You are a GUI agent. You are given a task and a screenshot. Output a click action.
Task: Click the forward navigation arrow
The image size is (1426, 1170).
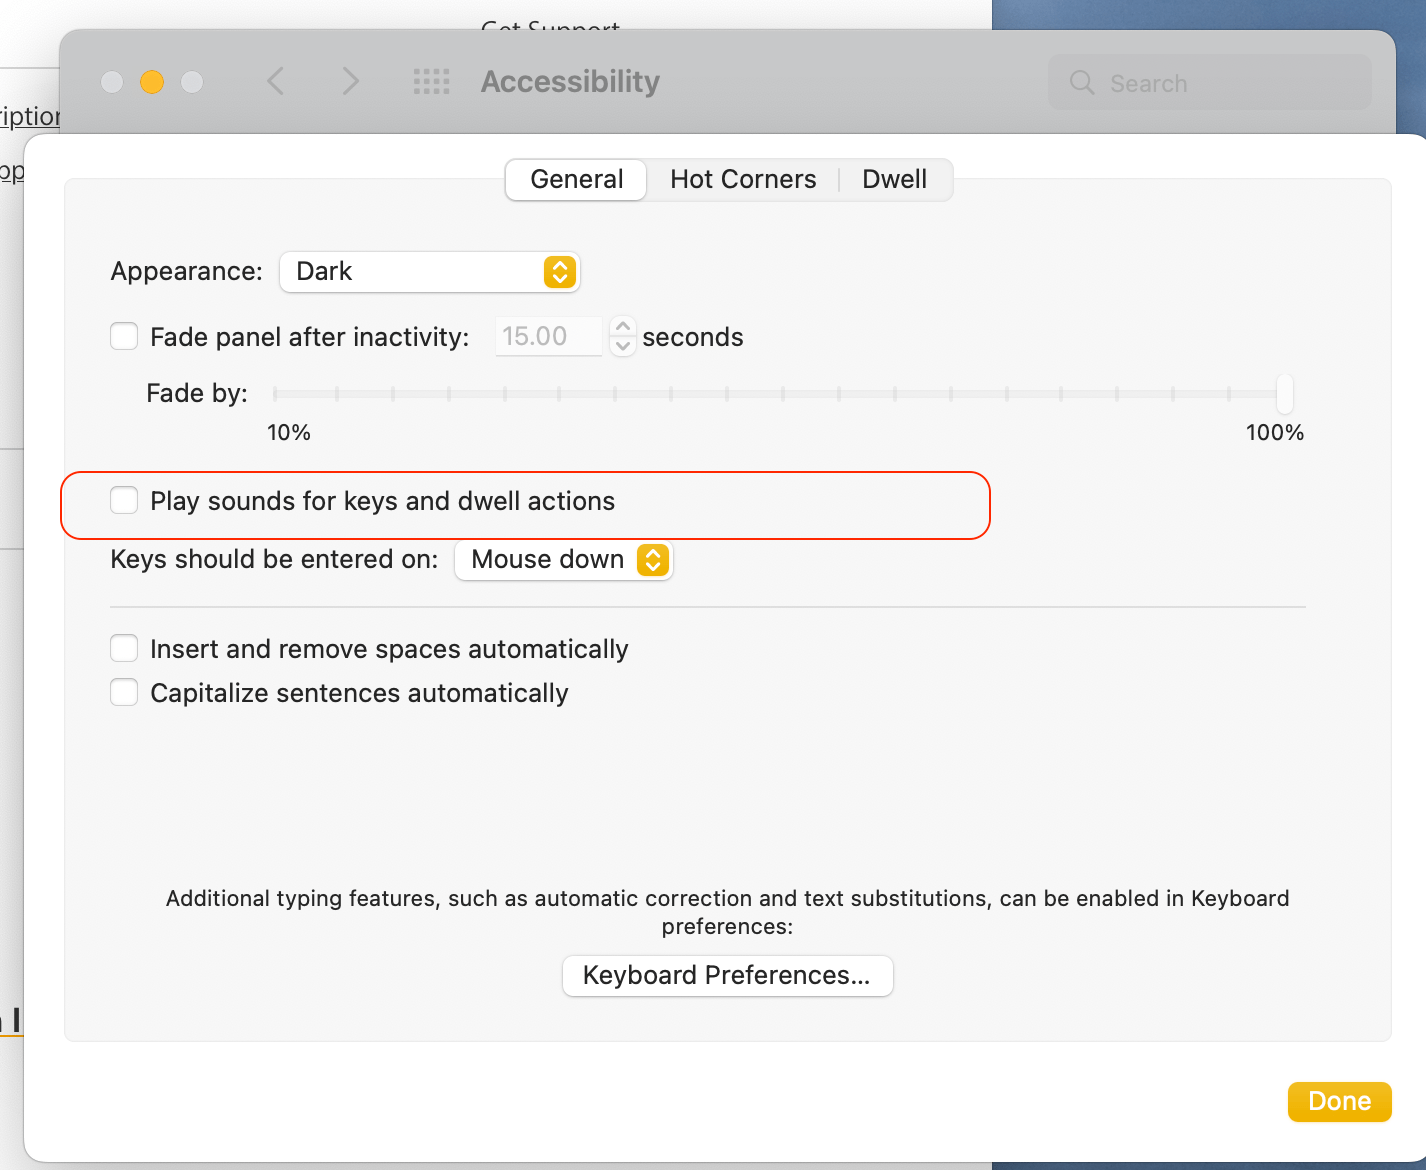coord(349,82)
